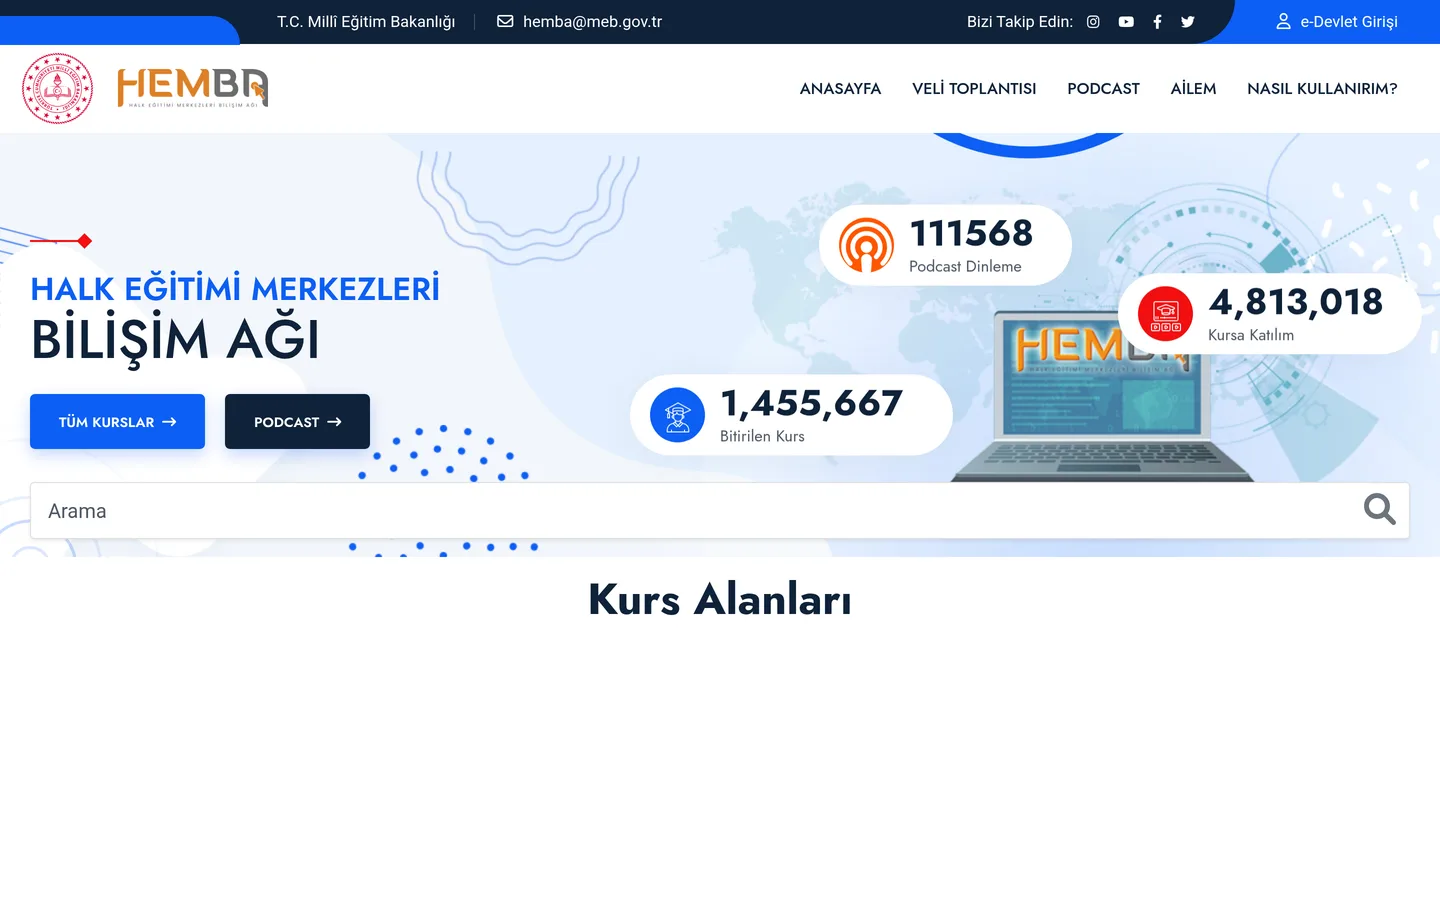Click the dark PODCAST button with arrow
This screenshot has height=900, width=1440.
pyautogui.click(x=297, y=421)
